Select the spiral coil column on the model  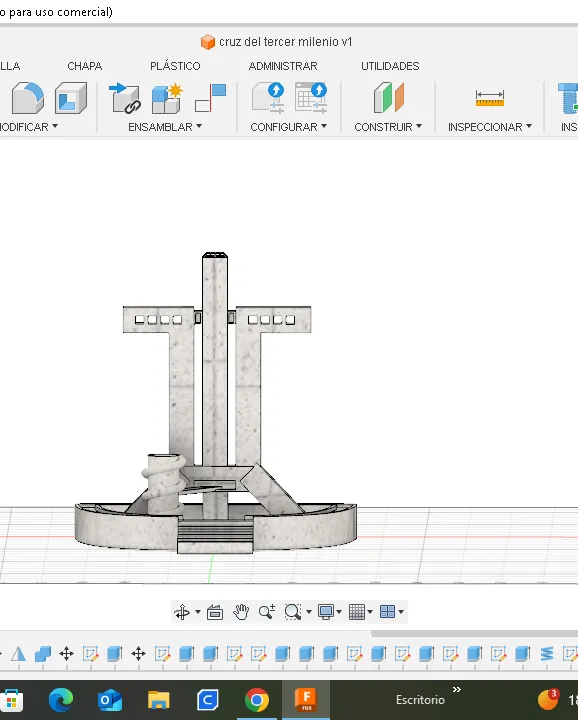pyautogui.click(x=163, y=483)
